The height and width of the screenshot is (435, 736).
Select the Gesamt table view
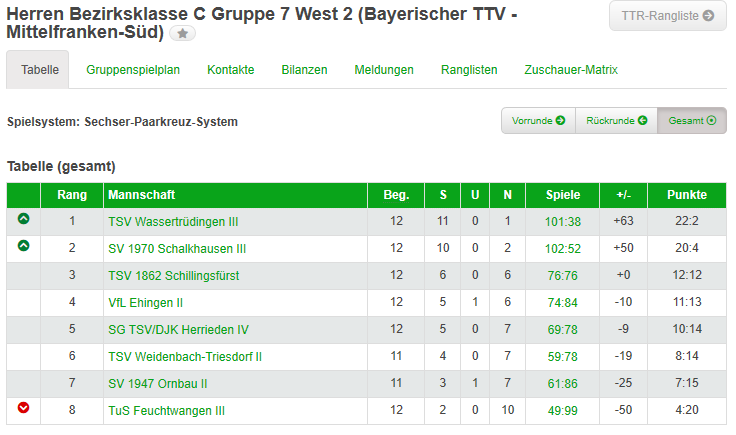[692, 121]
